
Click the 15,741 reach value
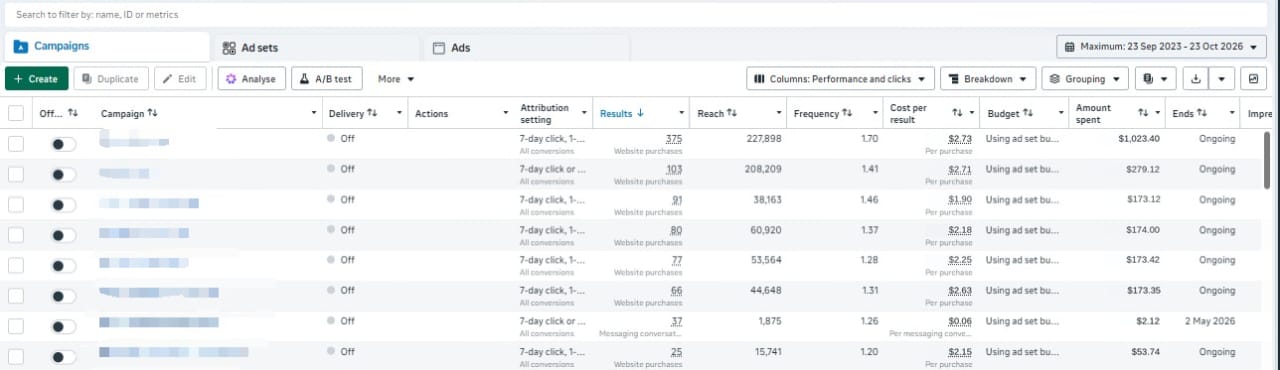pyautogui.click(x=767, y=351)
